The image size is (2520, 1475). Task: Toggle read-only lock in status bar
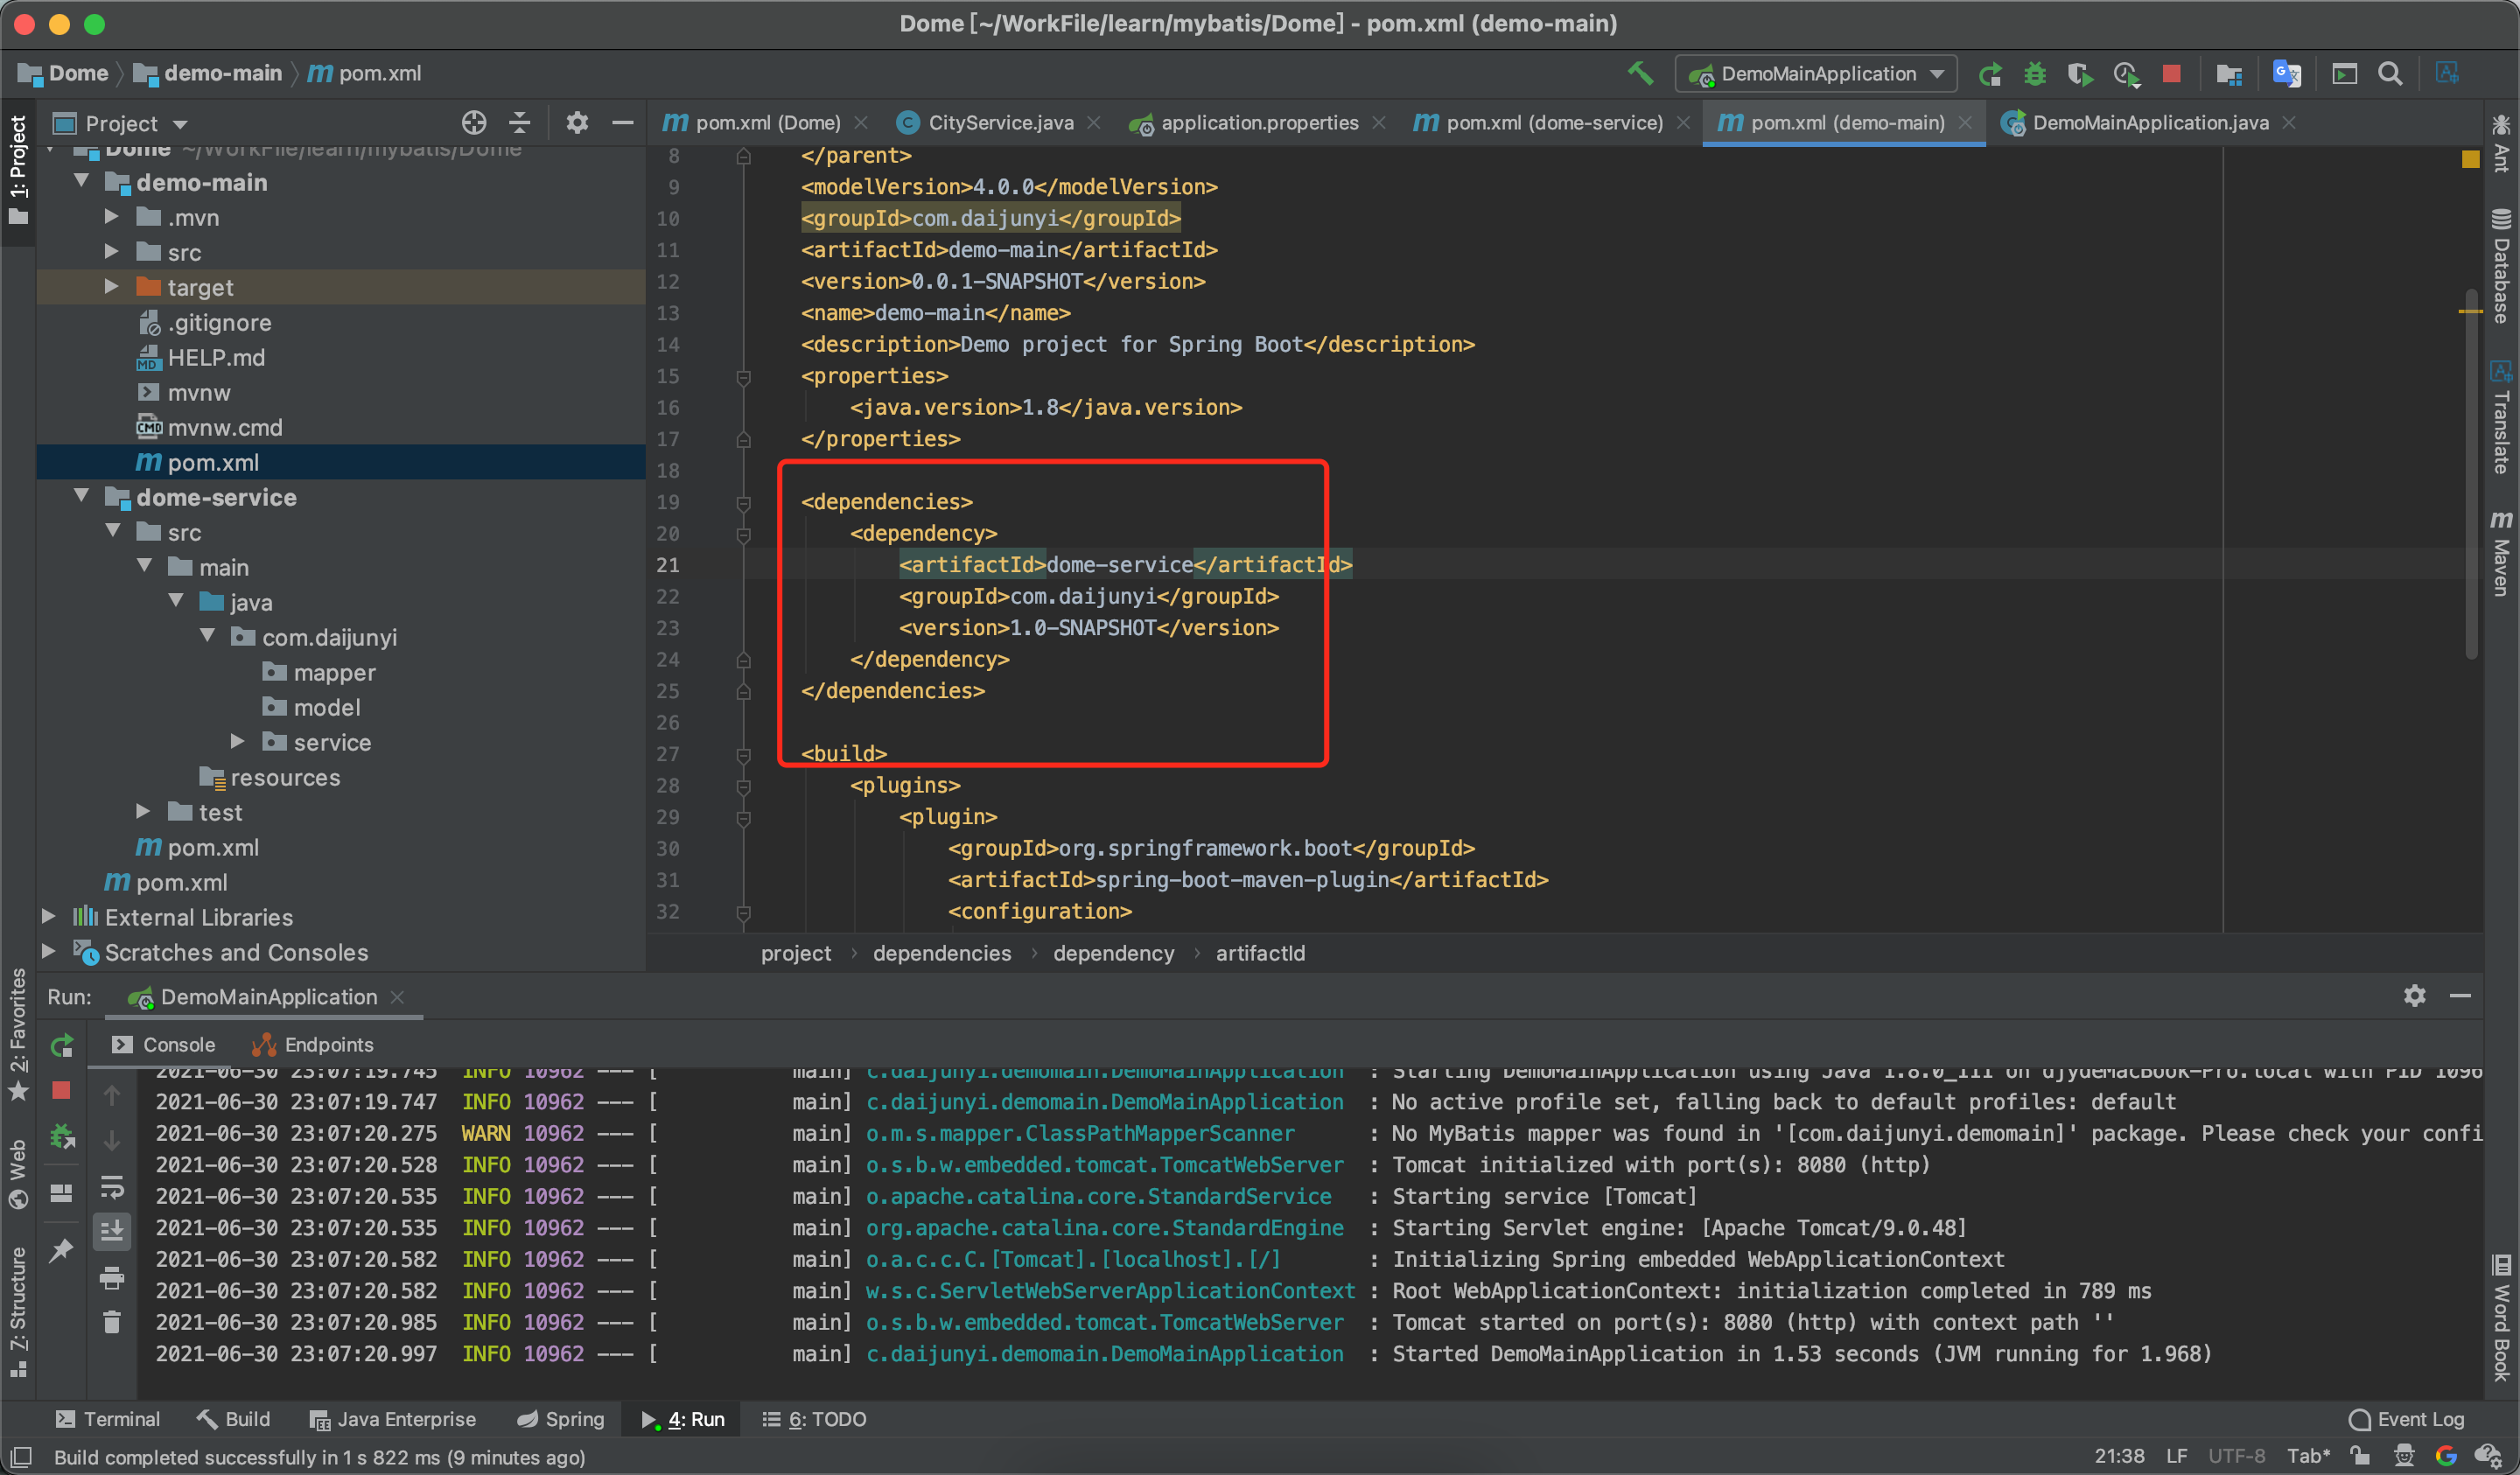(2360, 1456)
